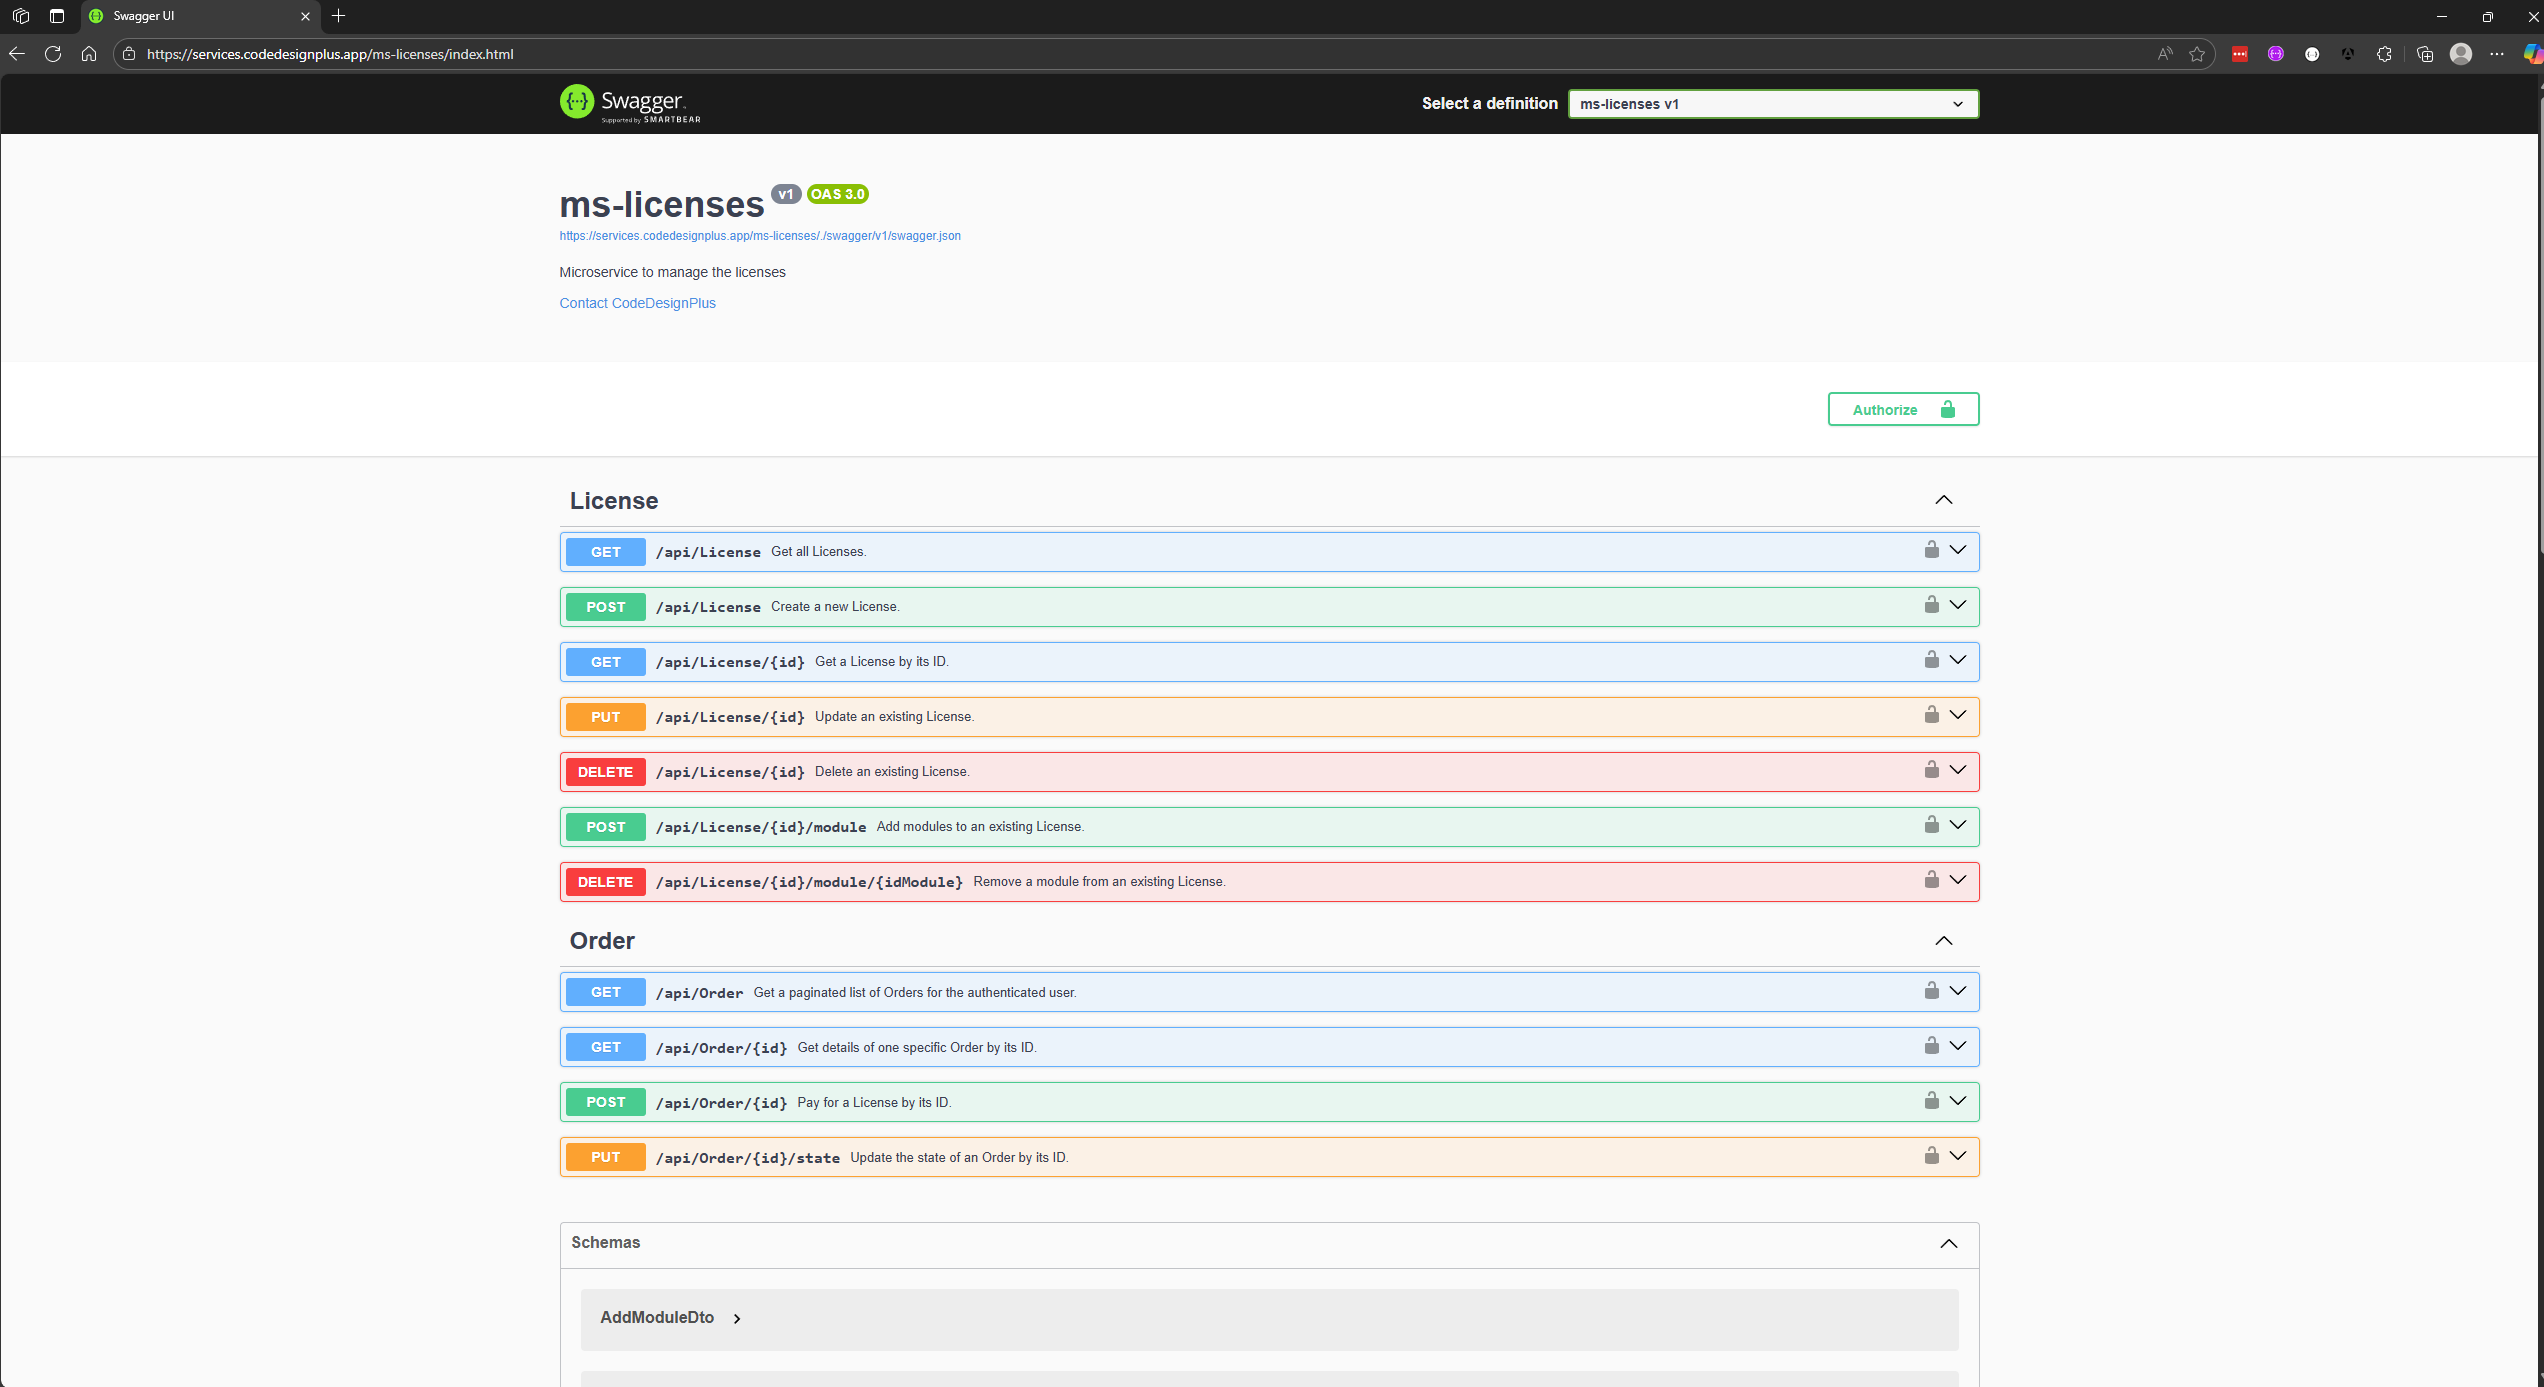Click the Schemas heading text

click(x=605, y=1242)
